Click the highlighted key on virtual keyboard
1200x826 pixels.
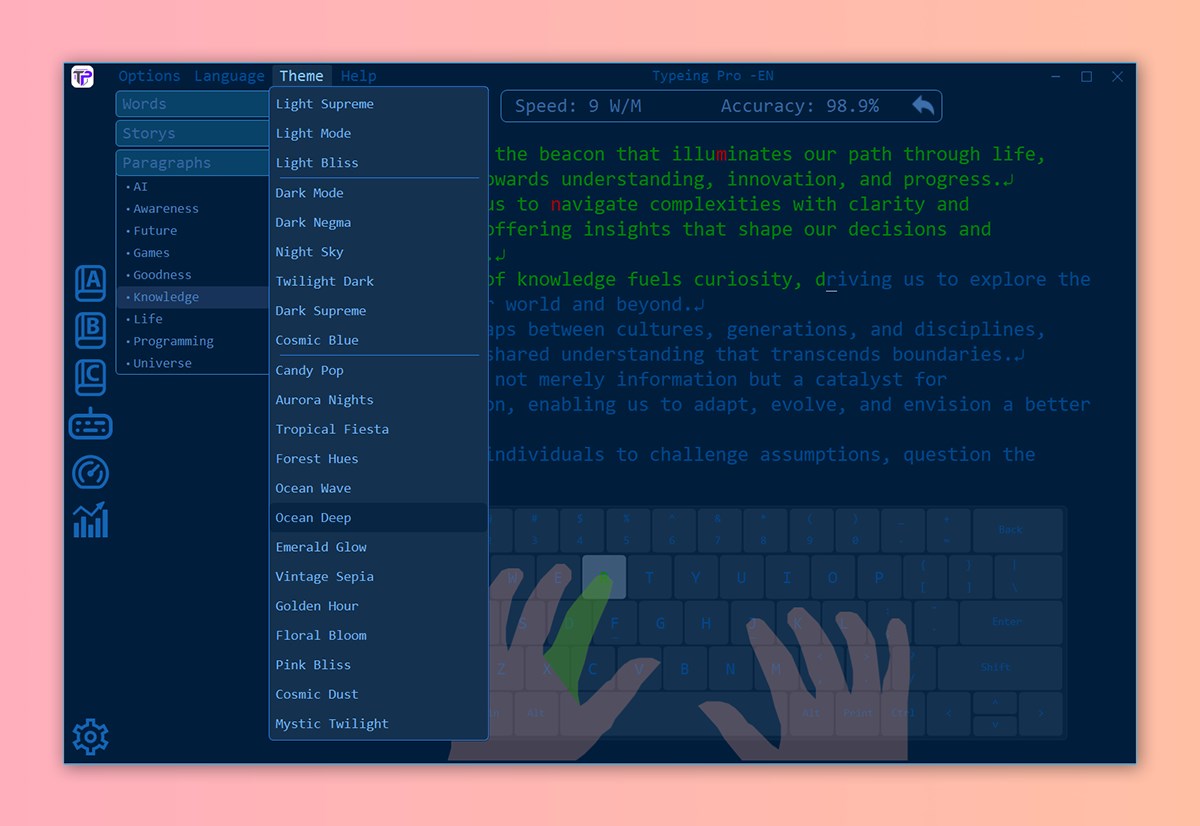click(604, 577)
